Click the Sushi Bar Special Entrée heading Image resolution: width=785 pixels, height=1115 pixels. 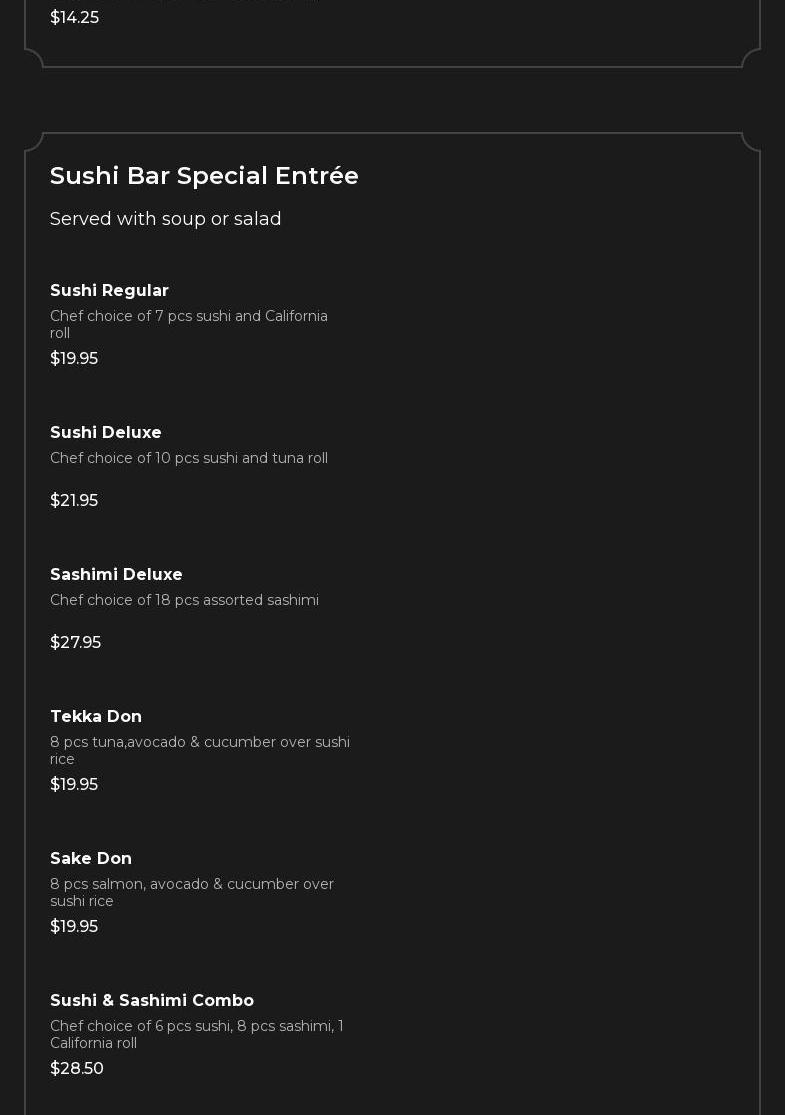click(204, 176)
